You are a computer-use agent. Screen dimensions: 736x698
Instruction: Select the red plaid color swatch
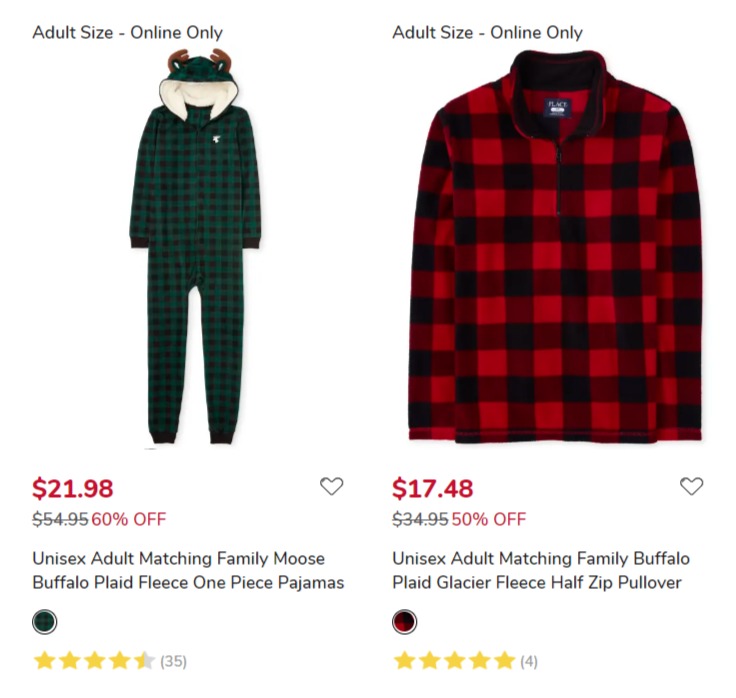point(405,622)
